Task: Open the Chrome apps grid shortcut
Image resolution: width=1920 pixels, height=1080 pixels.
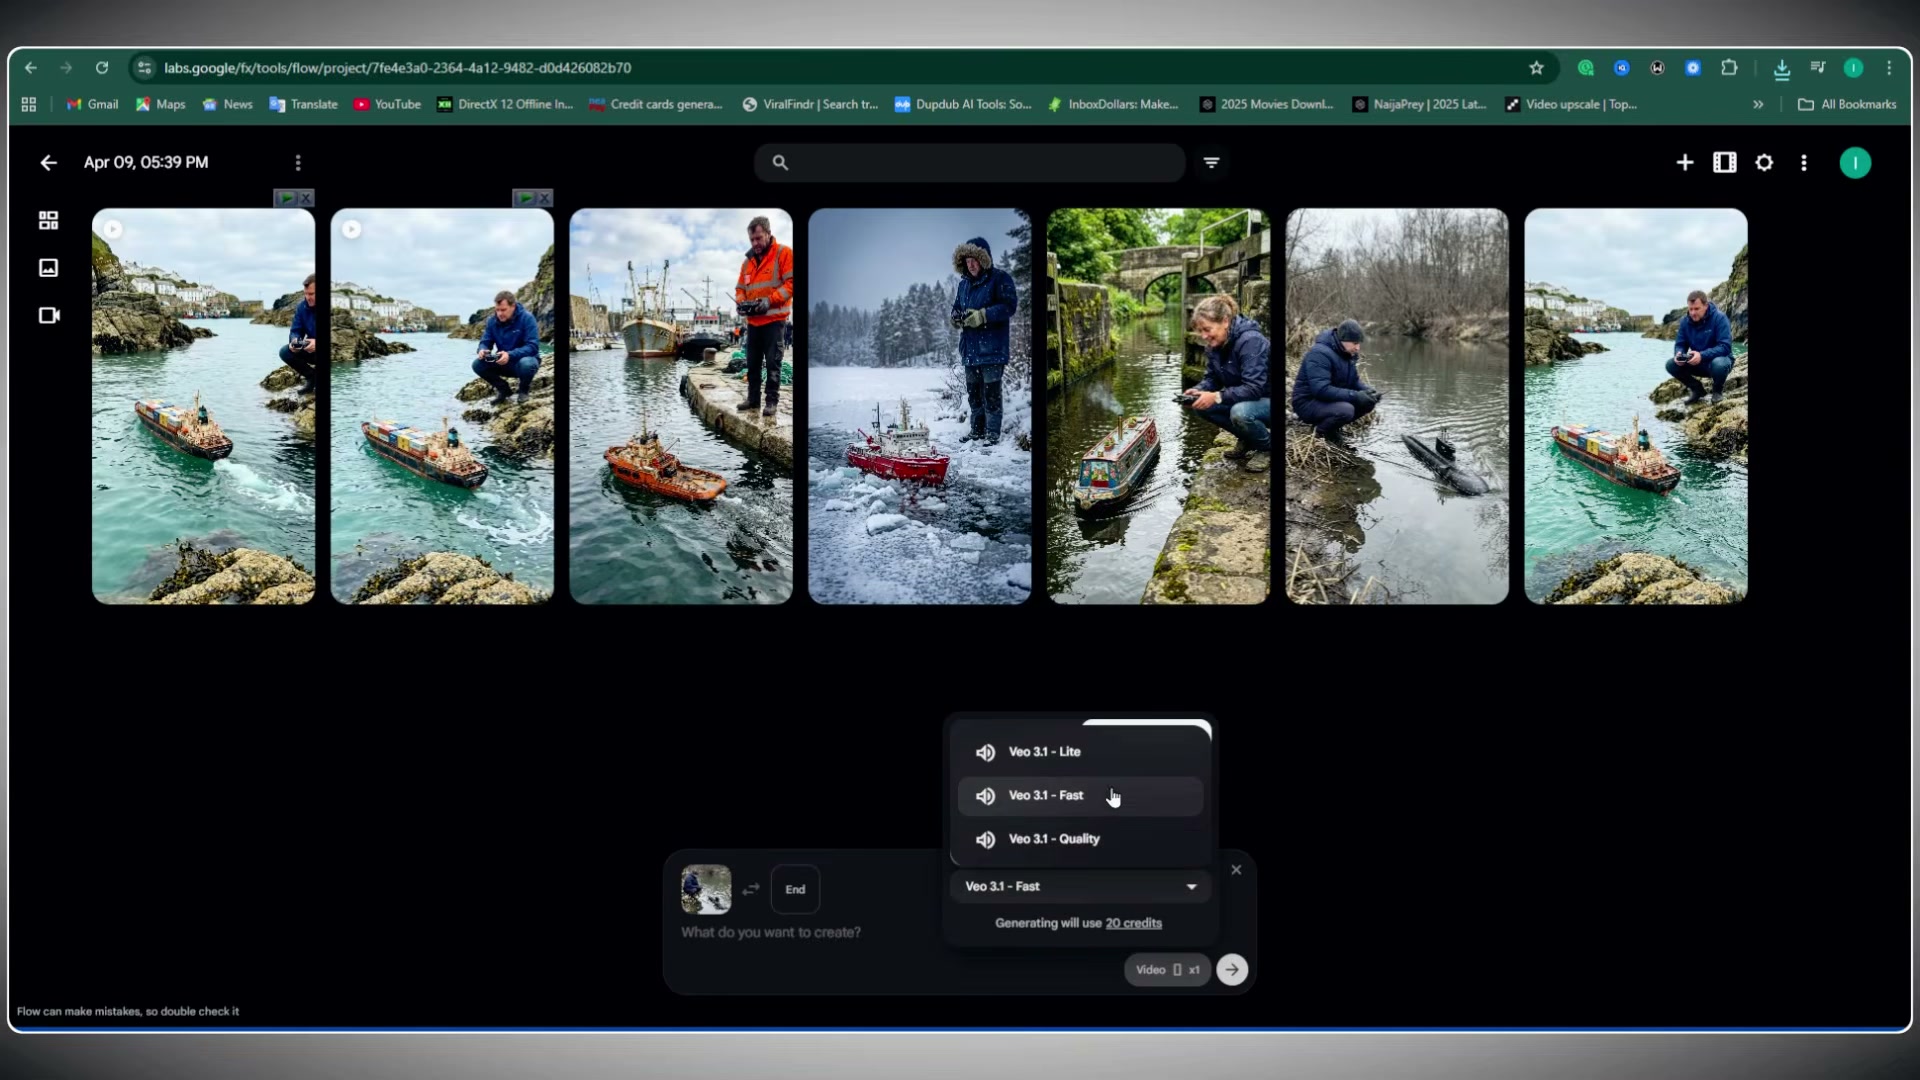Action: coord(29,104)
